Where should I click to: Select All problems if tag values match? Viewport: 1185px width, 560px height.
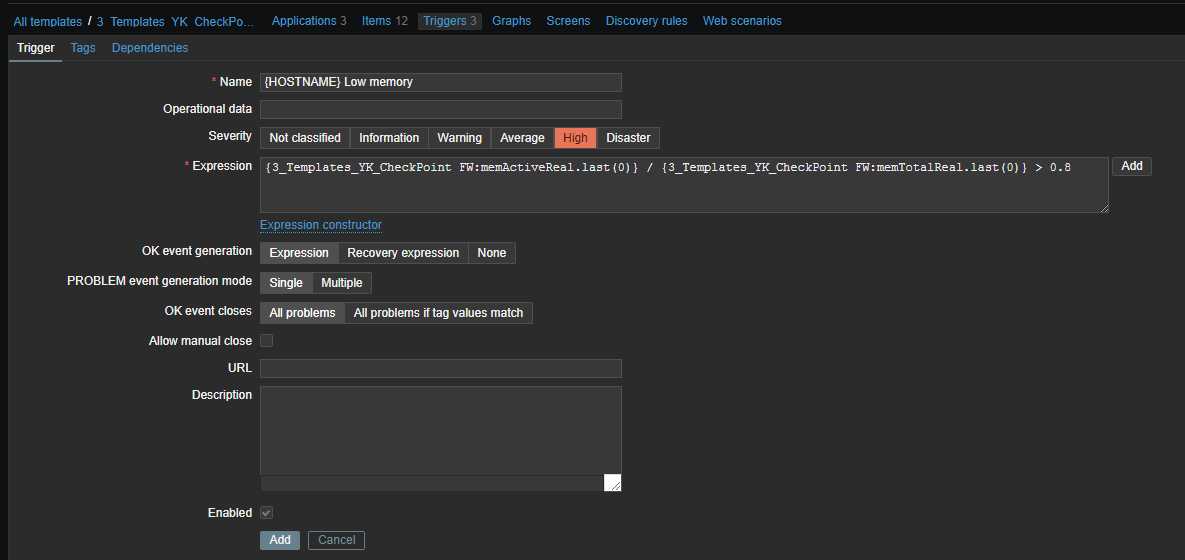tap(438, 313)
